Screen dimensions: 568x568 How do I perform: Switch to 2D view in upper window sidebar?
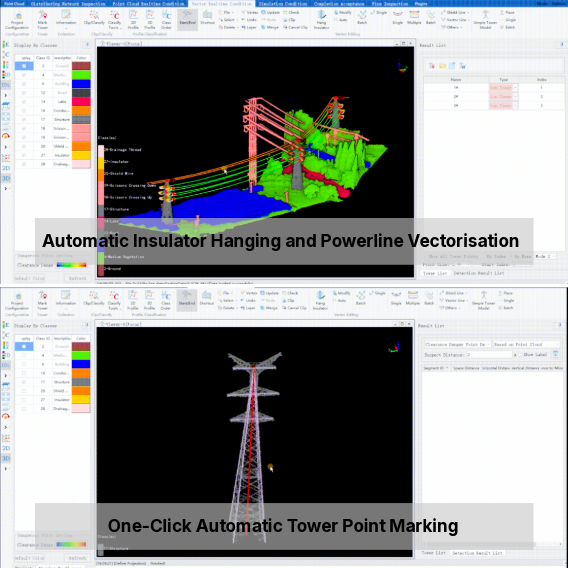click(6, 168)
